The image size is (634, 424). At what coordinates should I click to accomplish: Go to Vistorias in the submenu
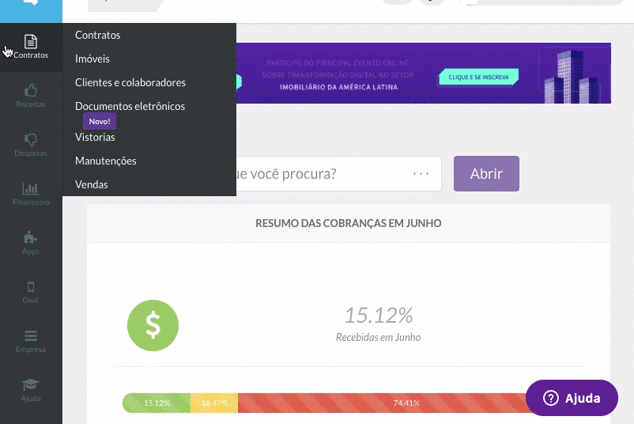(95, 137)
